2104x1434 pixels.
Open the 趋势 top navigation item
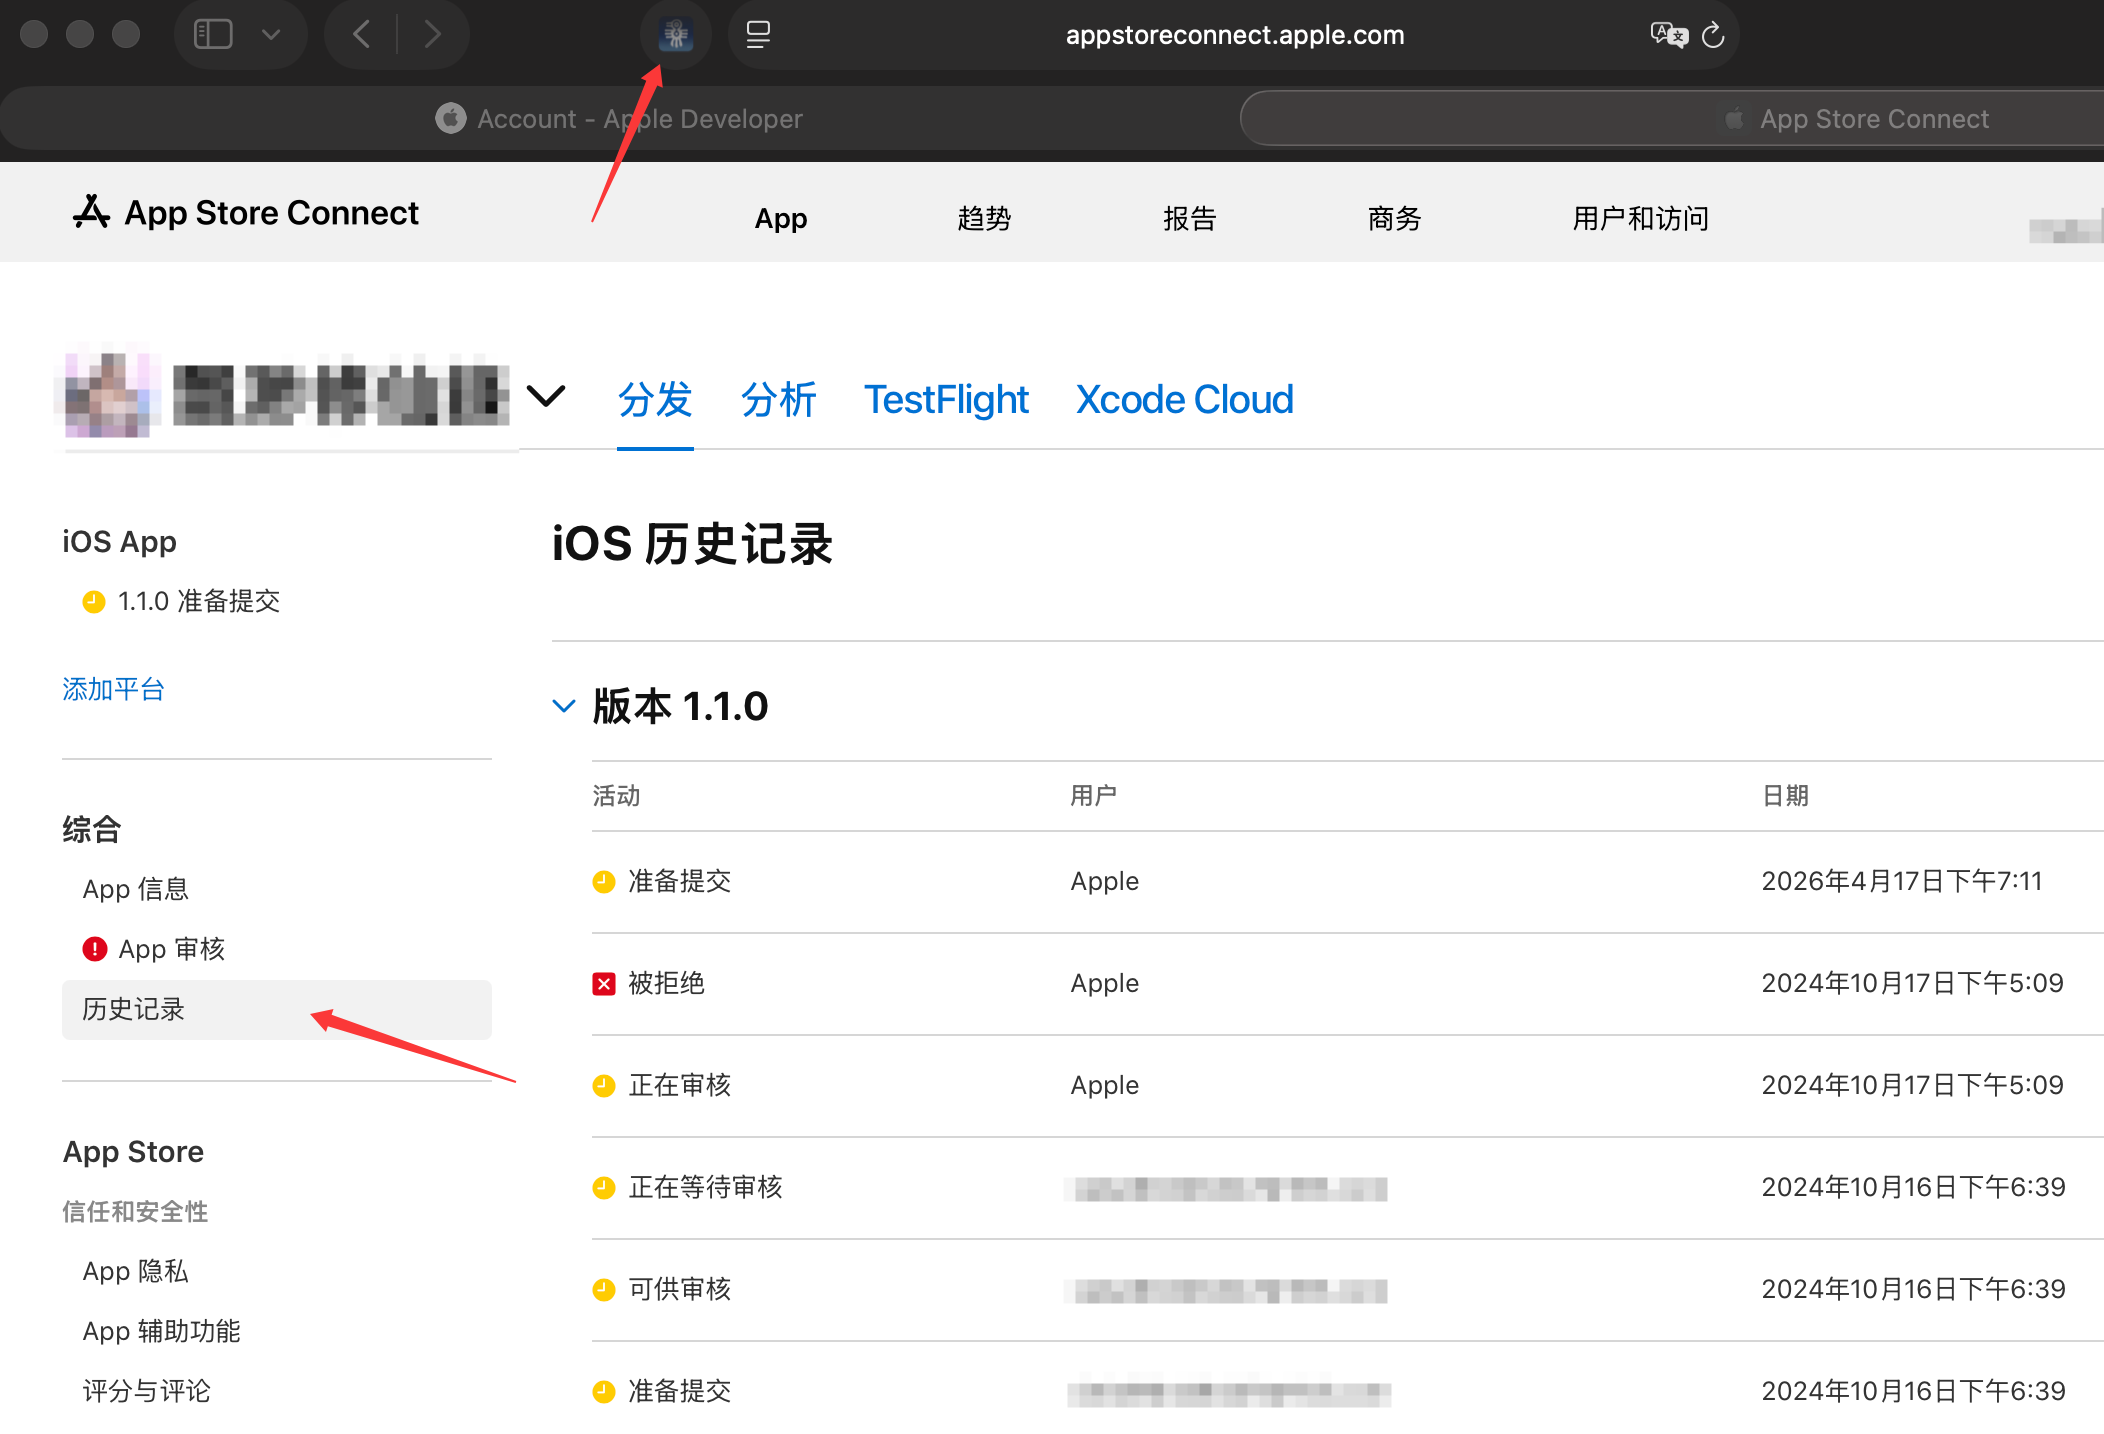coord(984,218)
